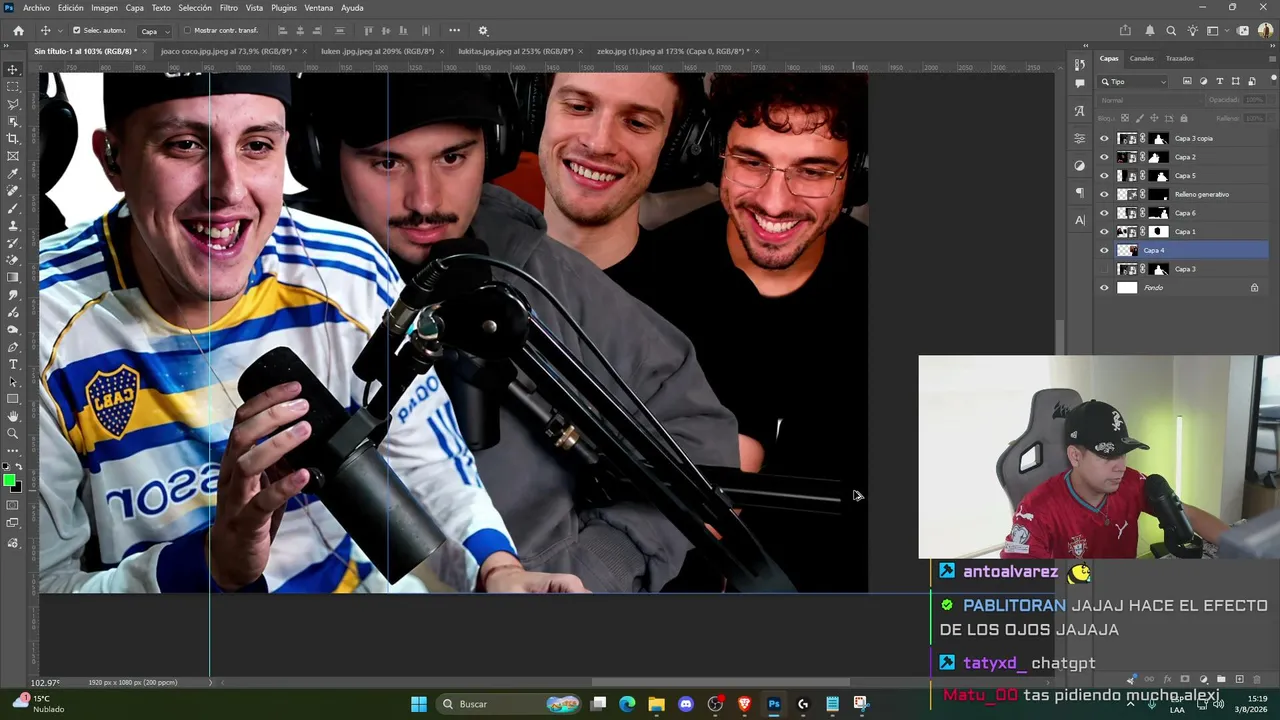Select the Pen tool
The height and width of the screenshot is (720, 1280).
coord(13,347)
